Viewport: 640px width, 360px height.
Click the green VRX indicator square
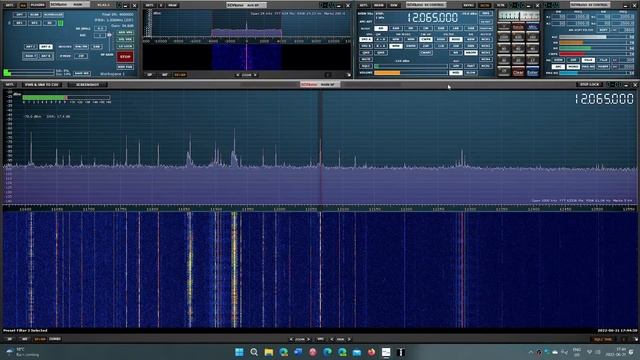tap(60, 23)
